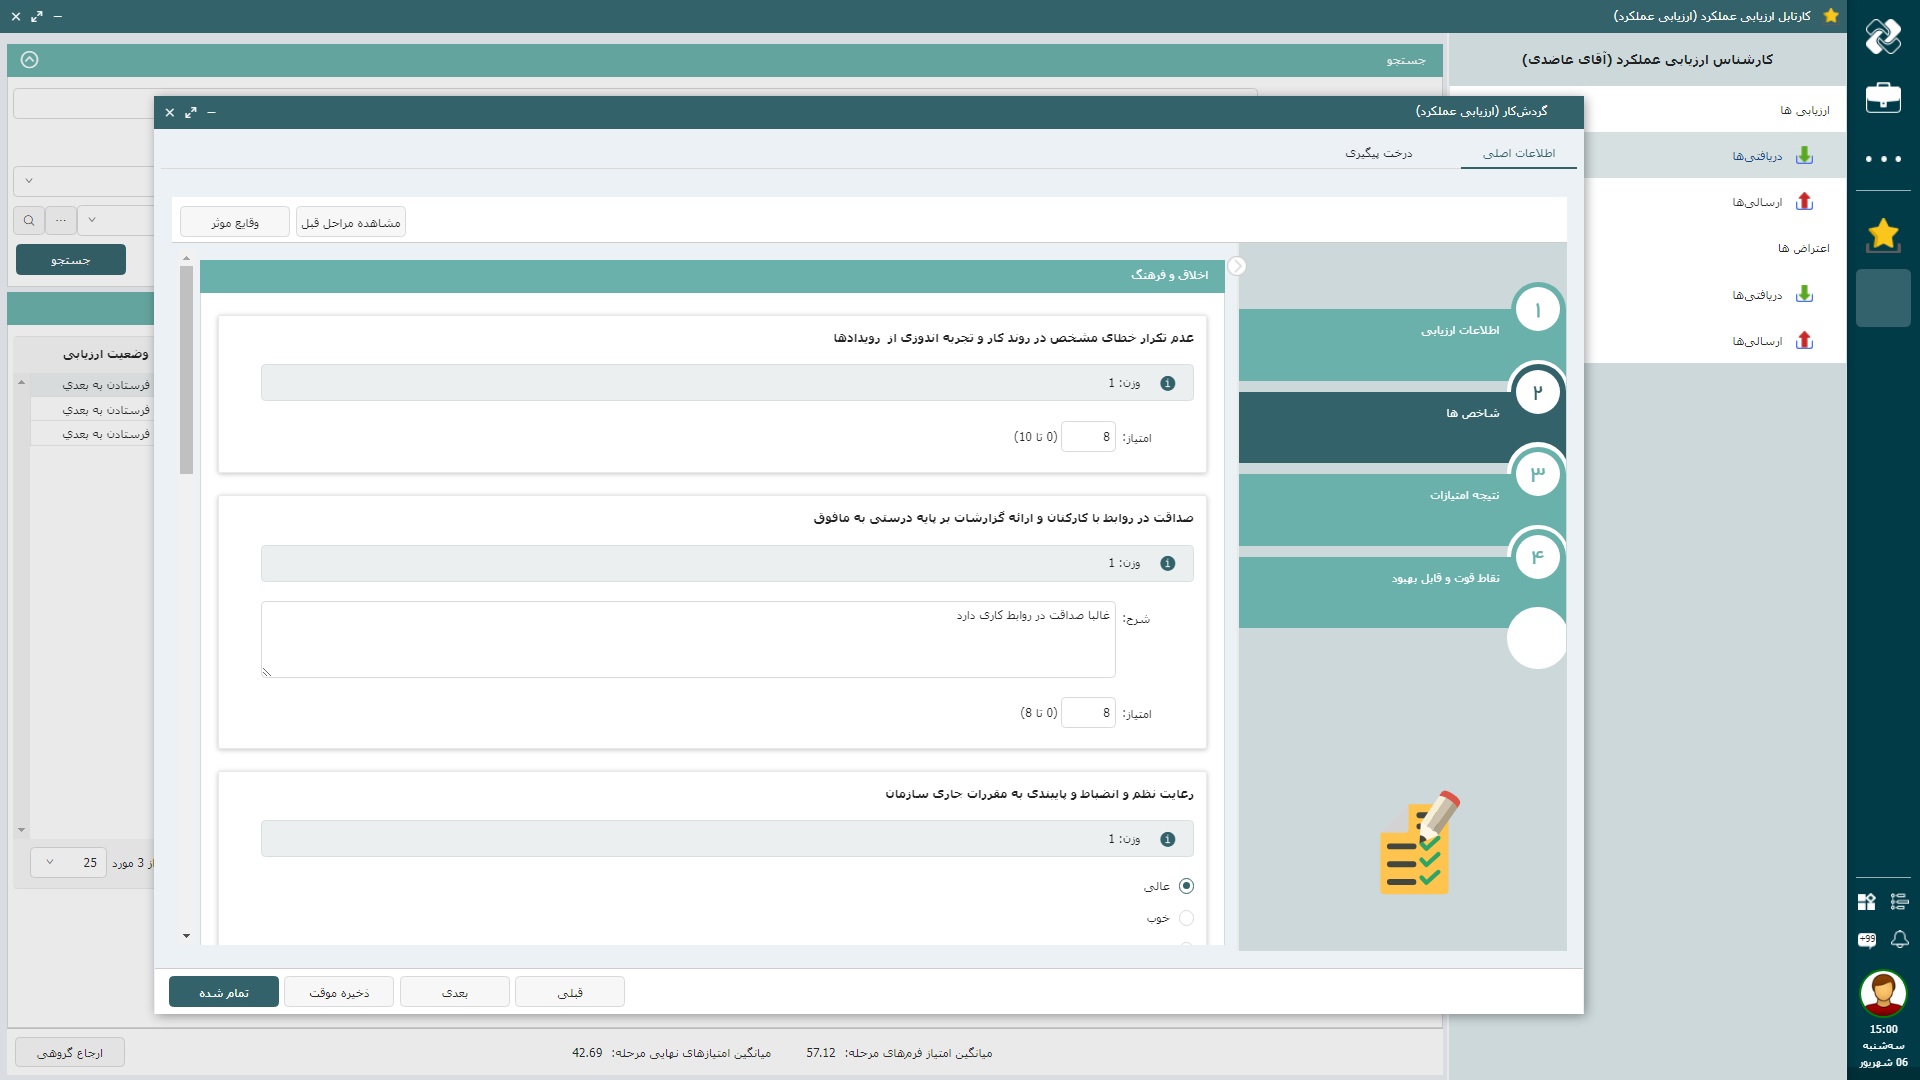Open the three-dots more menu in sidebar
The image size is (1920, 1080).
1883,159
